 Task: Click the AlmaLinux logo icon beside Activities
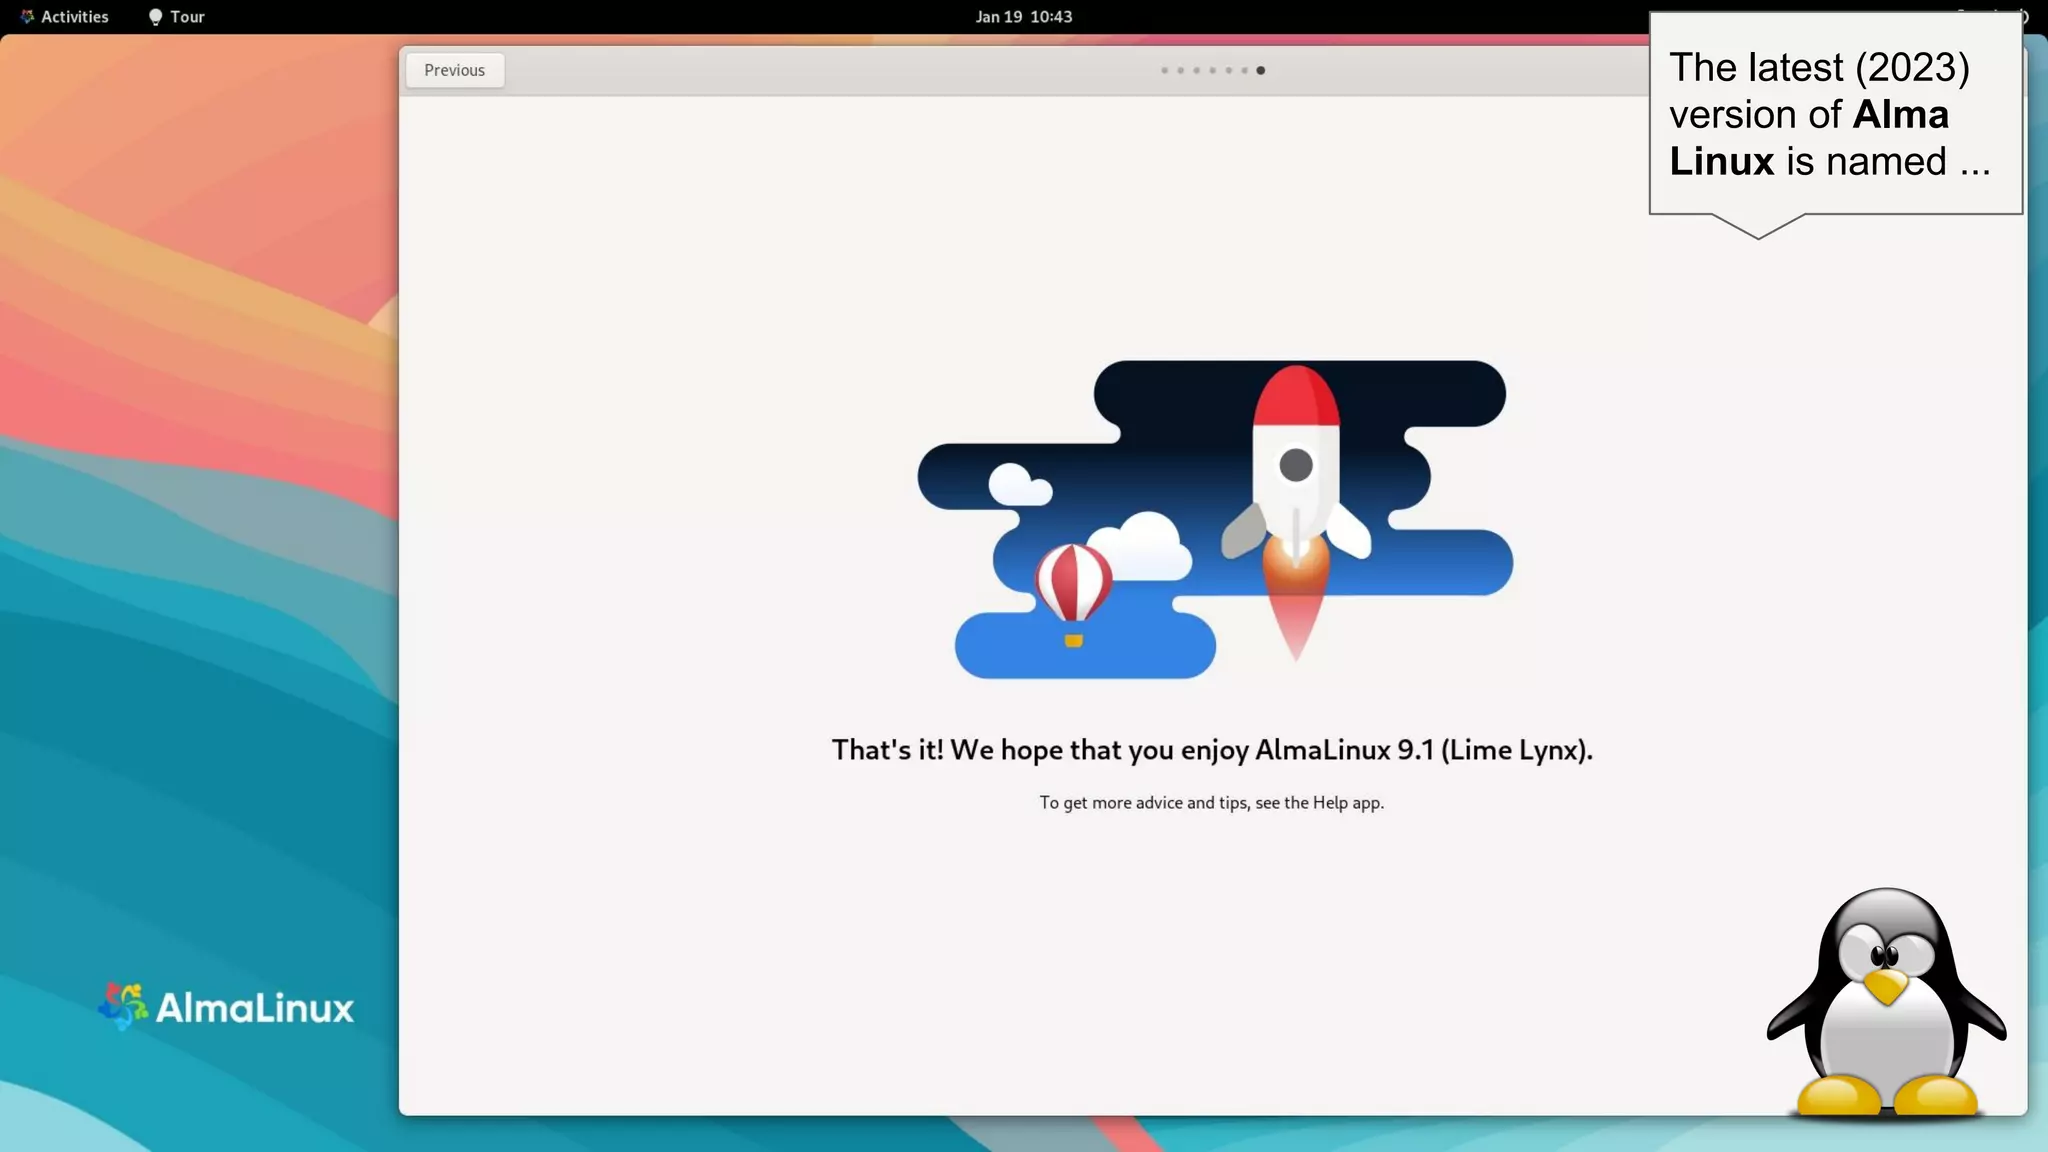27,17
